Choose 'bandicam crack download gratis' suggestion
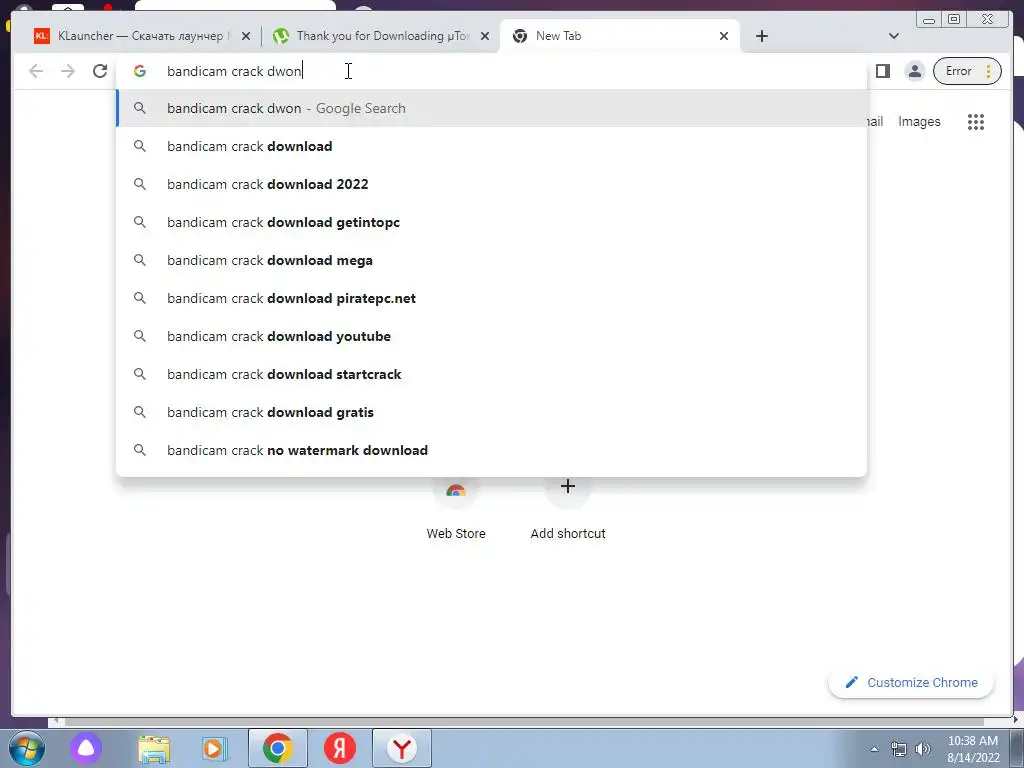Viewport: 1024px width, 768px height. click(x=491, y=411)
